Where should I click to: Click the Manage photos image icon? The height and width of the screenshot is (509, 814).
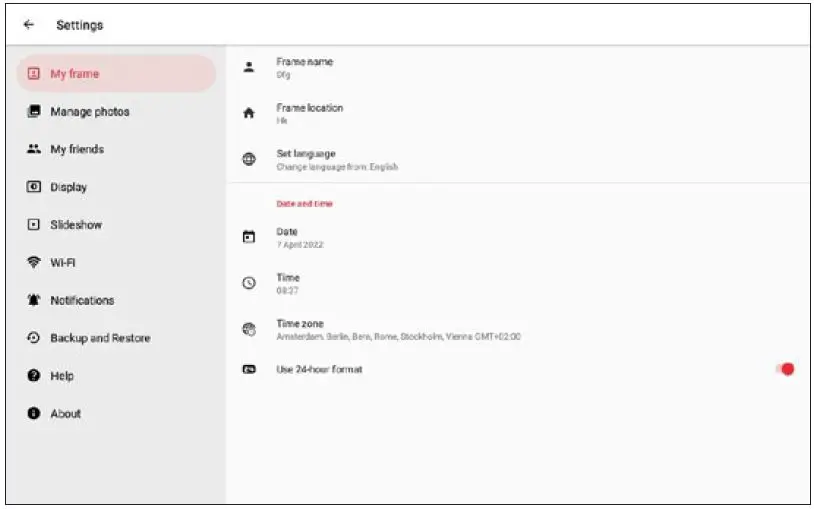[x=33, y=112]
